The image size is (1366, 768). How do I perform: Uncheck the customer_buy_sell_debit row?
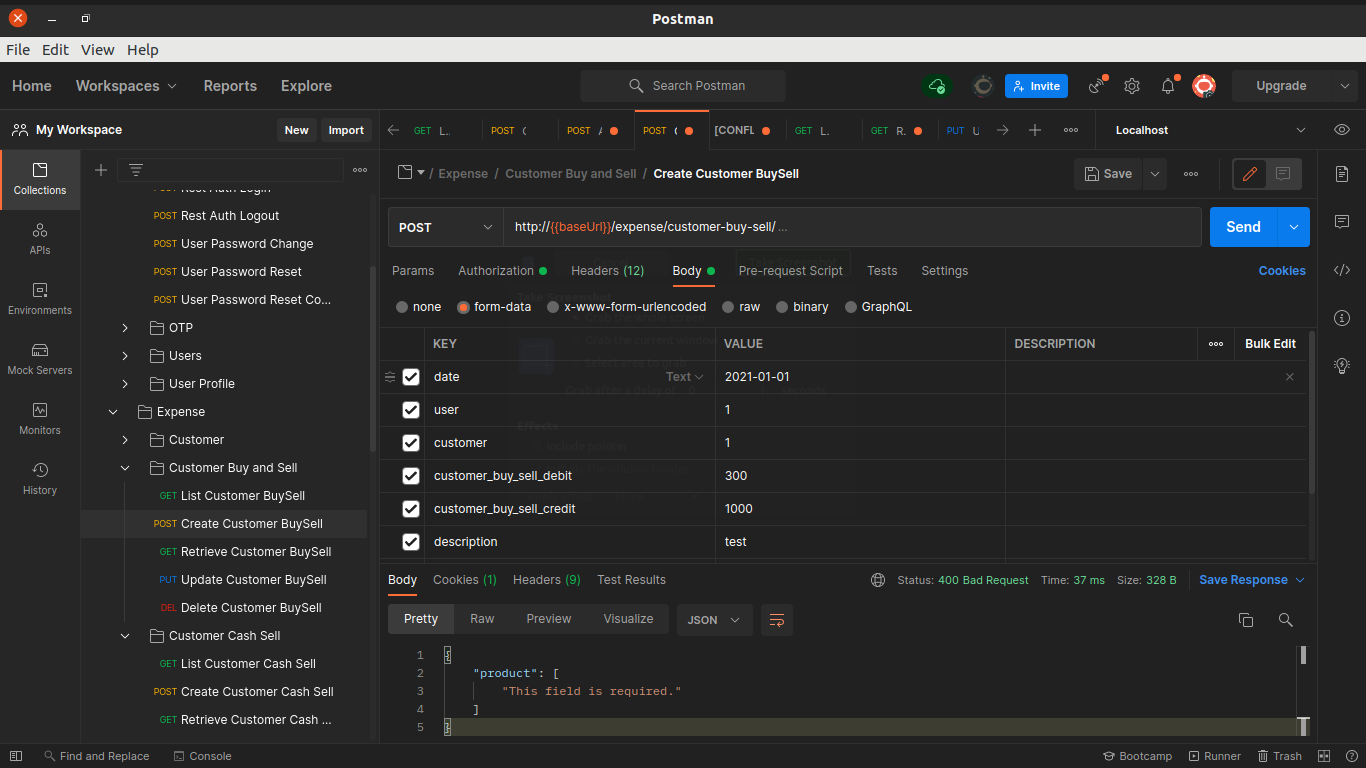[x=411, y=476]
